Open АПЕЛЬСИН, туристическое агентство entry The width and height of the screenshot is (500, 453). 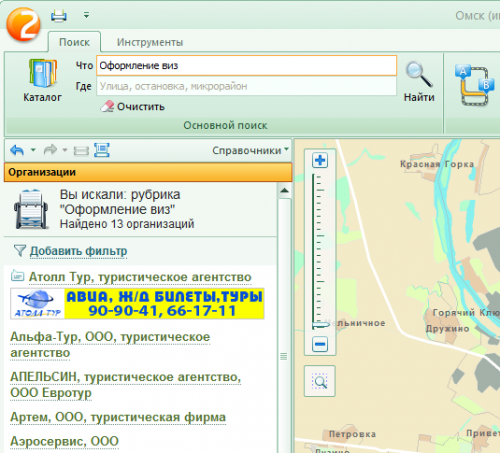[x=125, y=385]
